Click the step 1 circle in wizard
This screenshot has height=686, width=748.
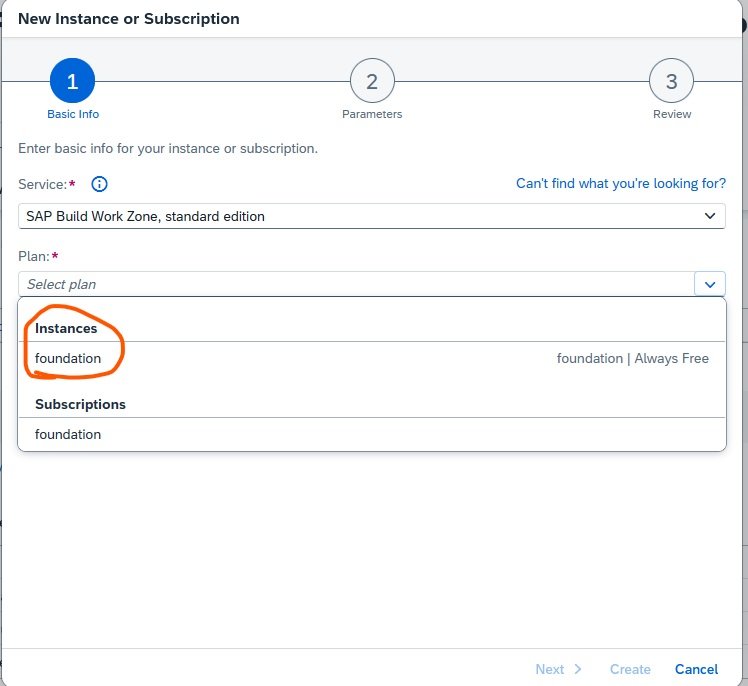[x=72, y=82]
